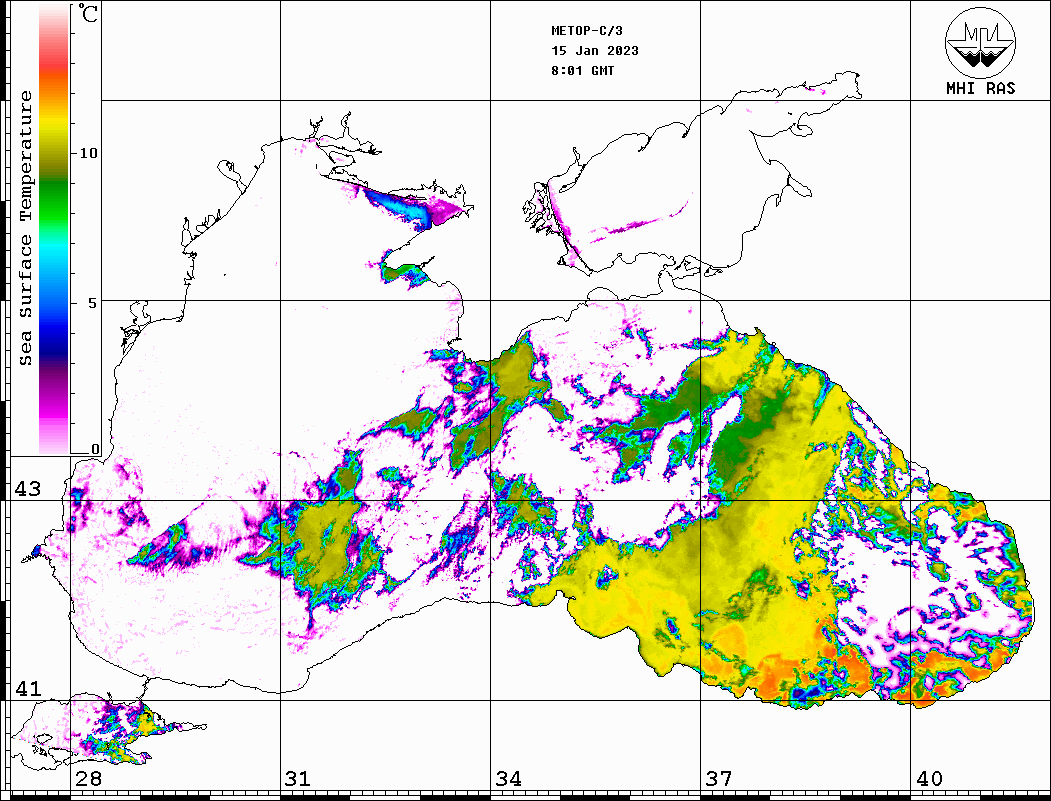
Task: Click the "MHI RAS" label text
Action: click(980, 88)
